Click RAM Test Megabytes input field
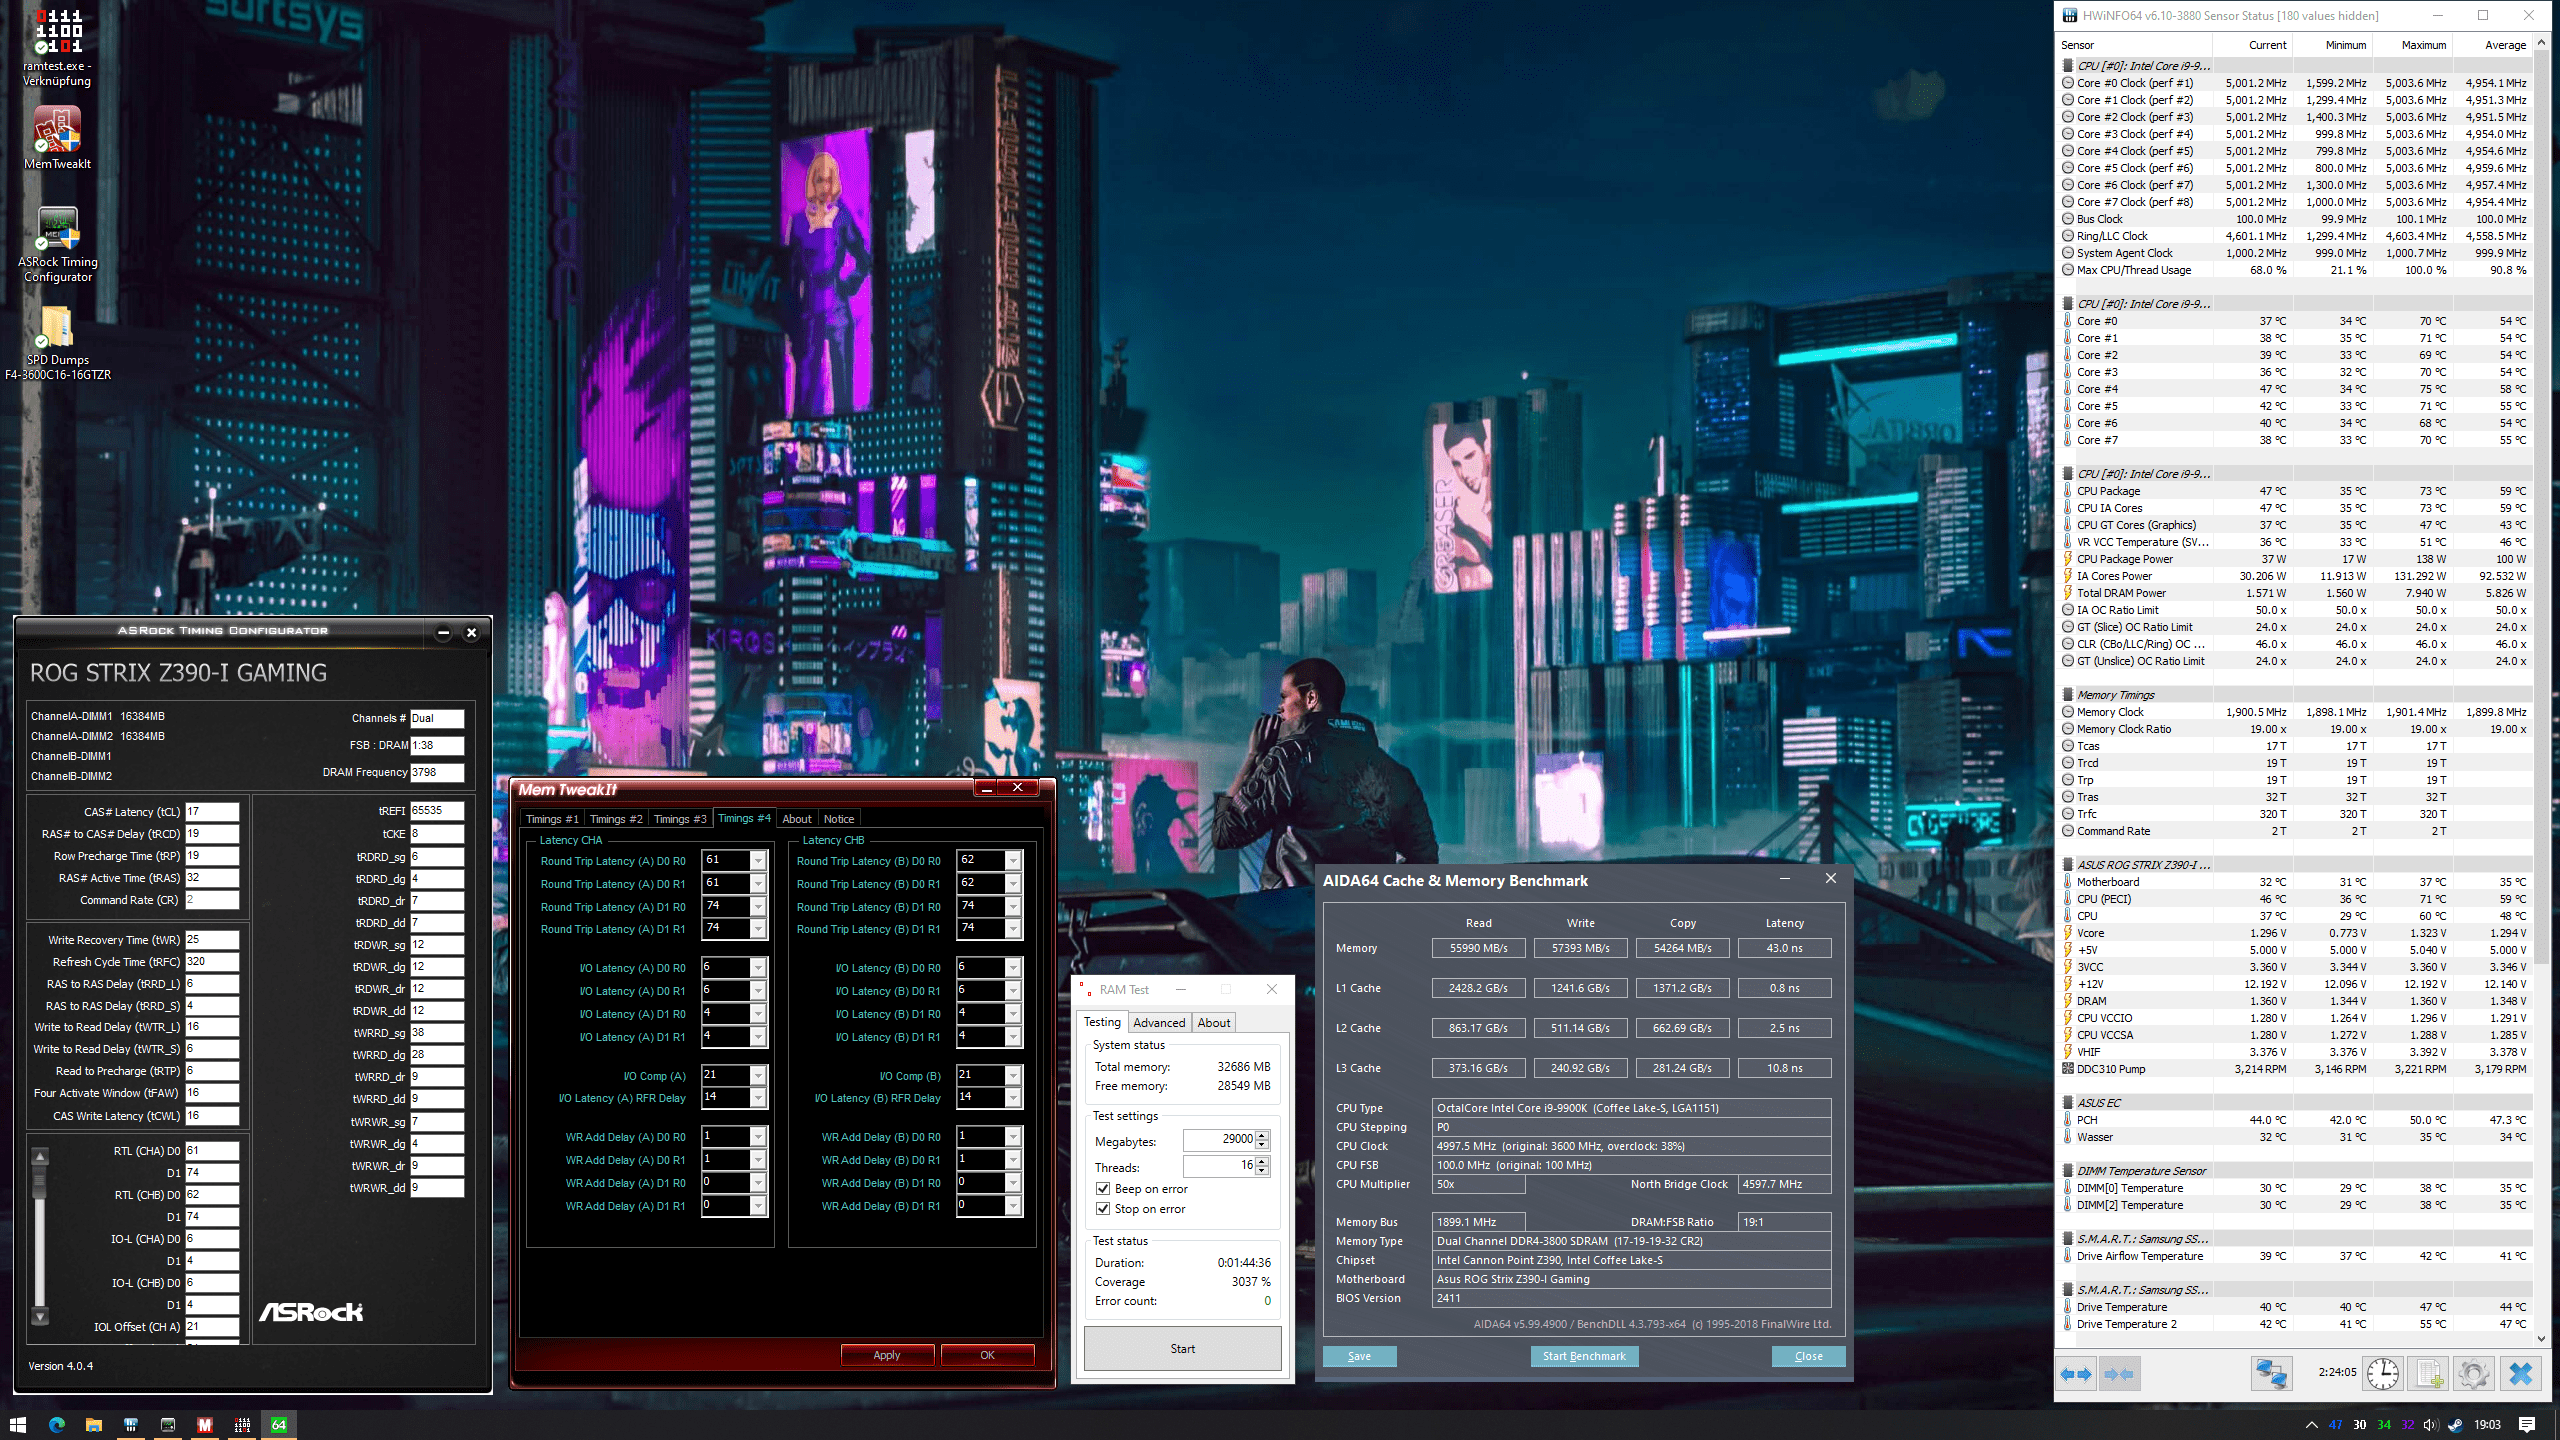The height and width of the screenshot is (1440, 2560). pyautogui.click(x=1219, y=1139)
